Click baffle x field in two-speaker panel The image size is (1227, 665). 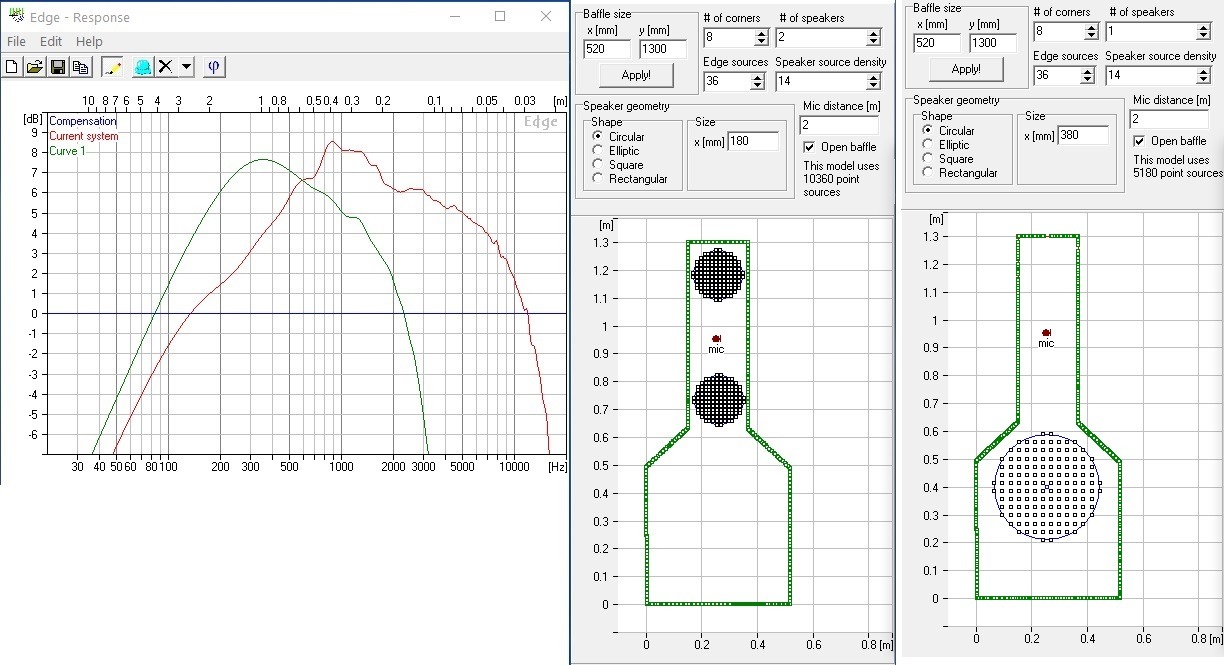(608, 49)
